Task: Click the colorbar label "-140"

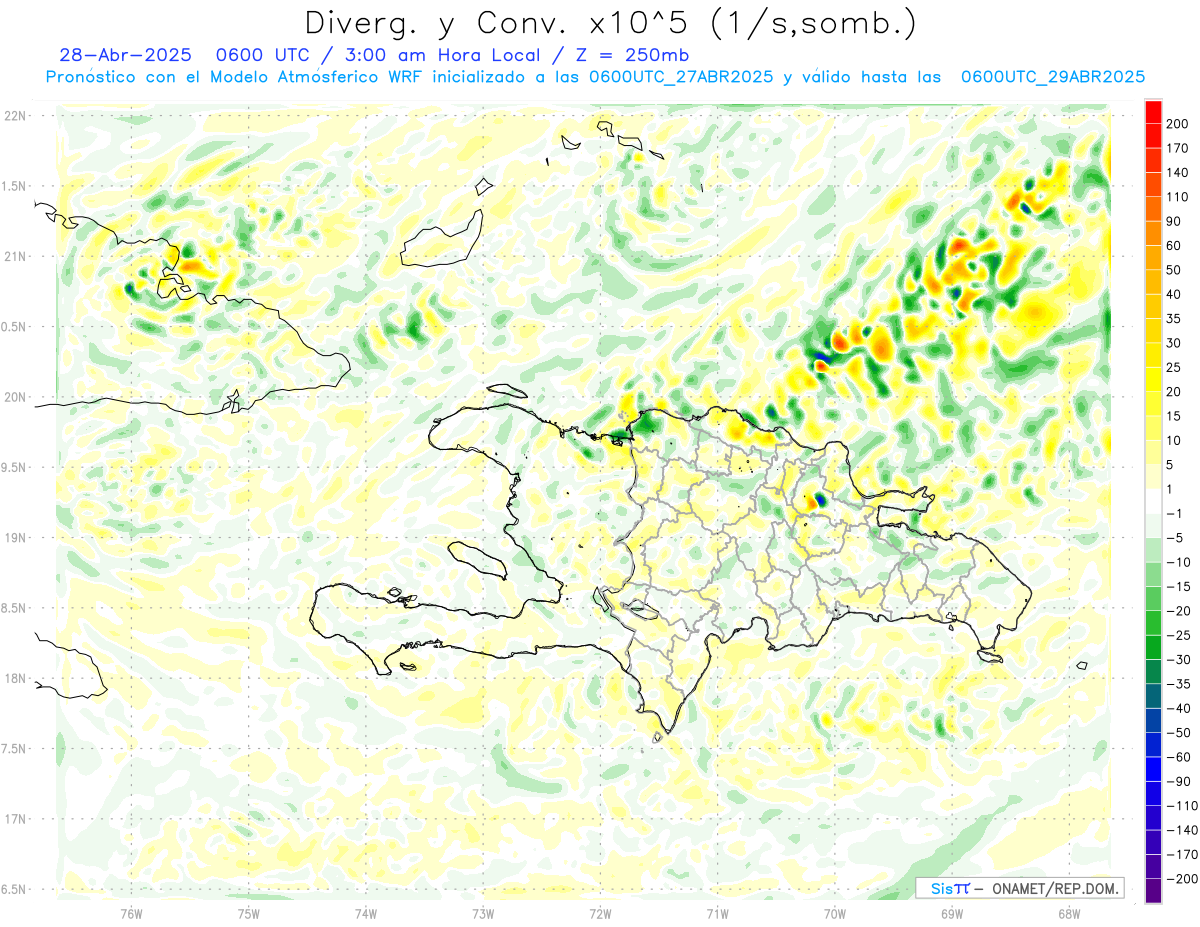Action: pos(1184,831)
